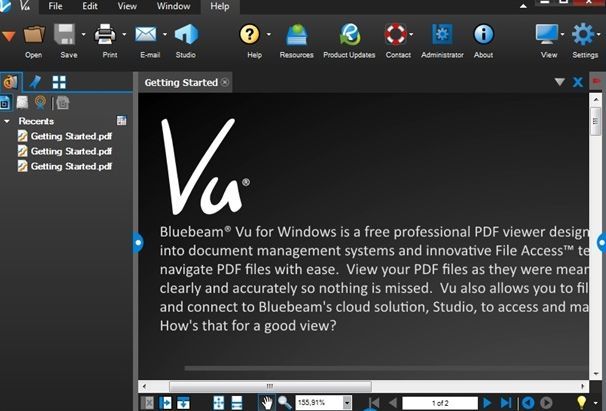Open Settings via the gear icon
This screenshot has width=606, height=411.
pyautogui.click(x=583, y=34)
